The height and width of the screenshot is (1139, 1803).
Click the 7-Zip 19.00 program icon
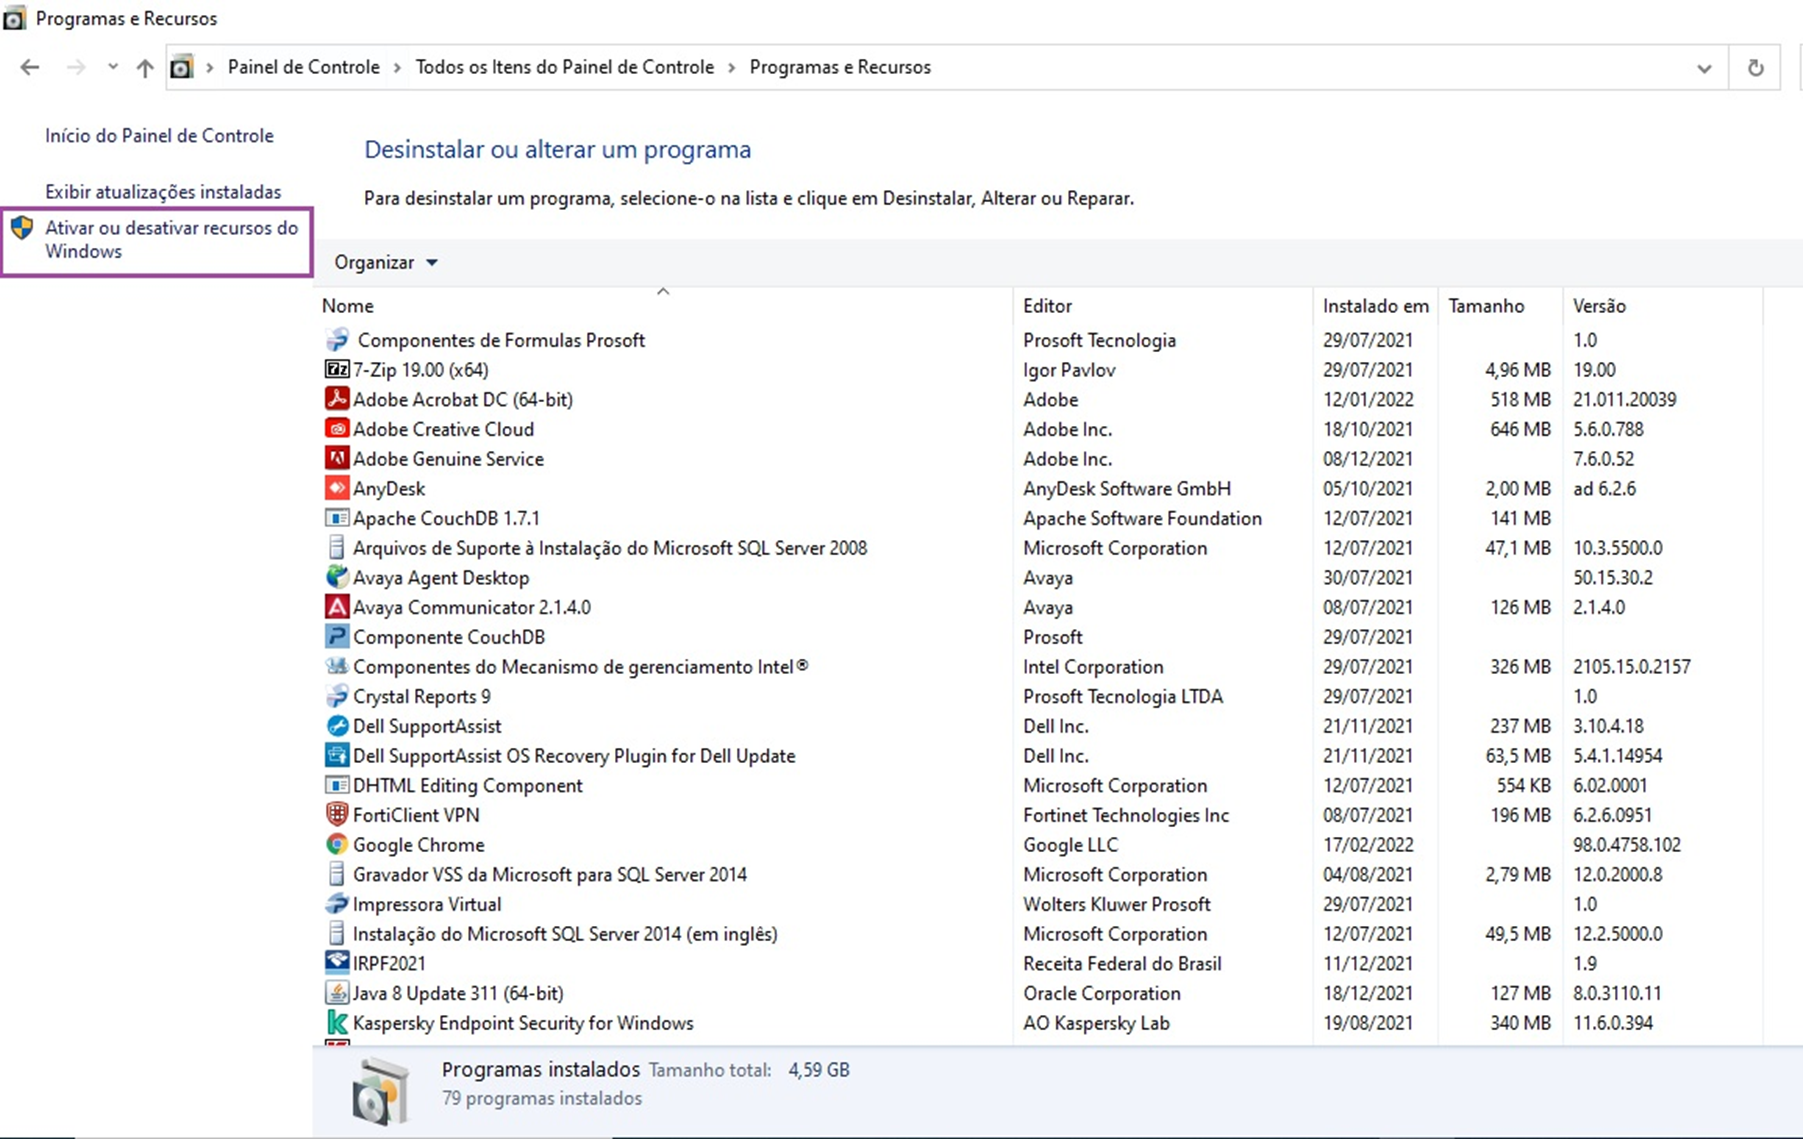pyautogui.click(x=337, y=370)
